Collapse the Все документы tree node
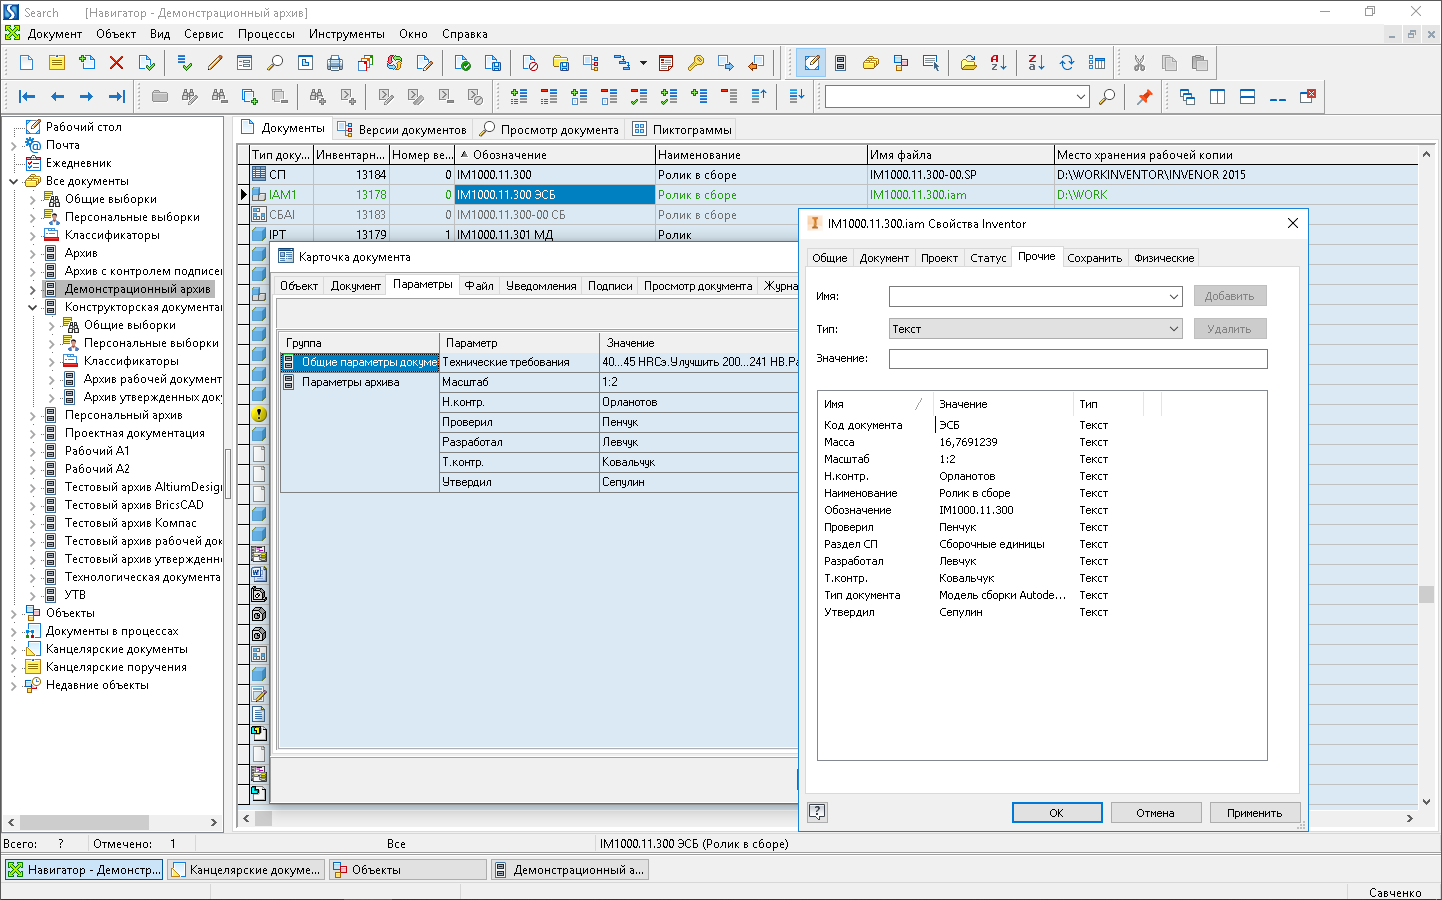The width and height of the screenshot is (1442, 900). pyautogui.click(x=13, y=182)
